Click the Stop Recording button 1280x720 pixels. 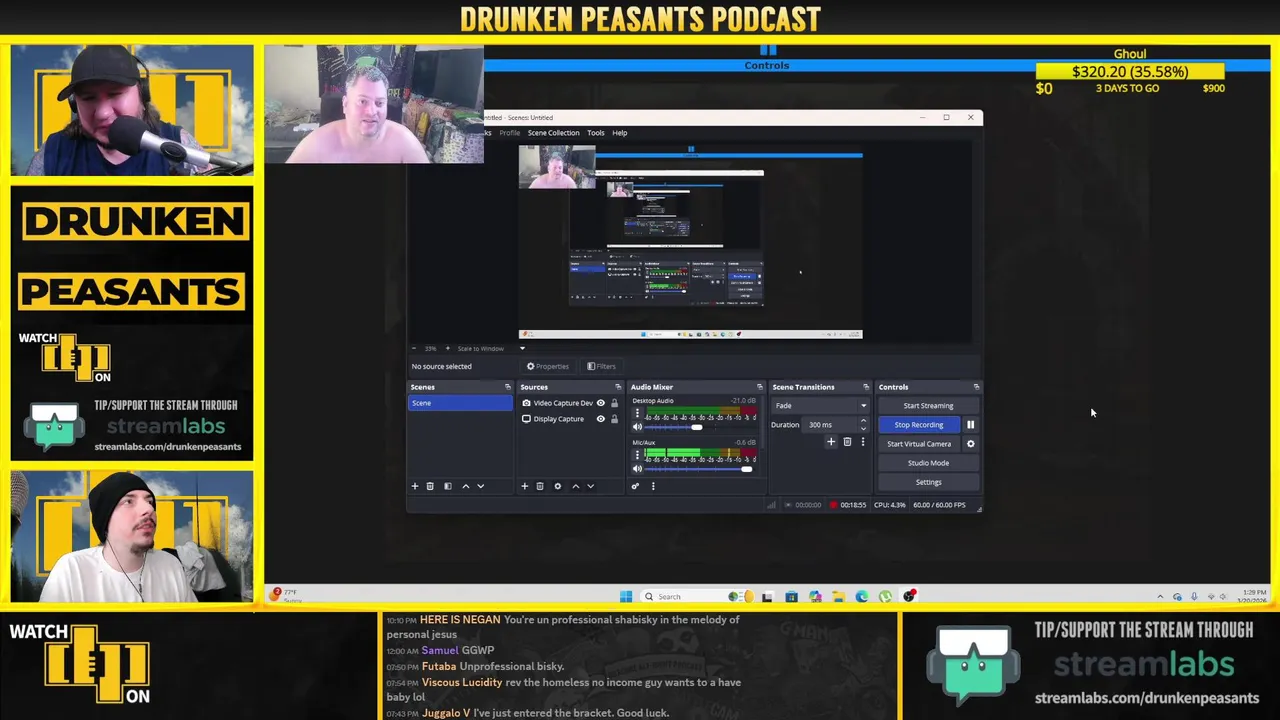click(x=918, y=425)
